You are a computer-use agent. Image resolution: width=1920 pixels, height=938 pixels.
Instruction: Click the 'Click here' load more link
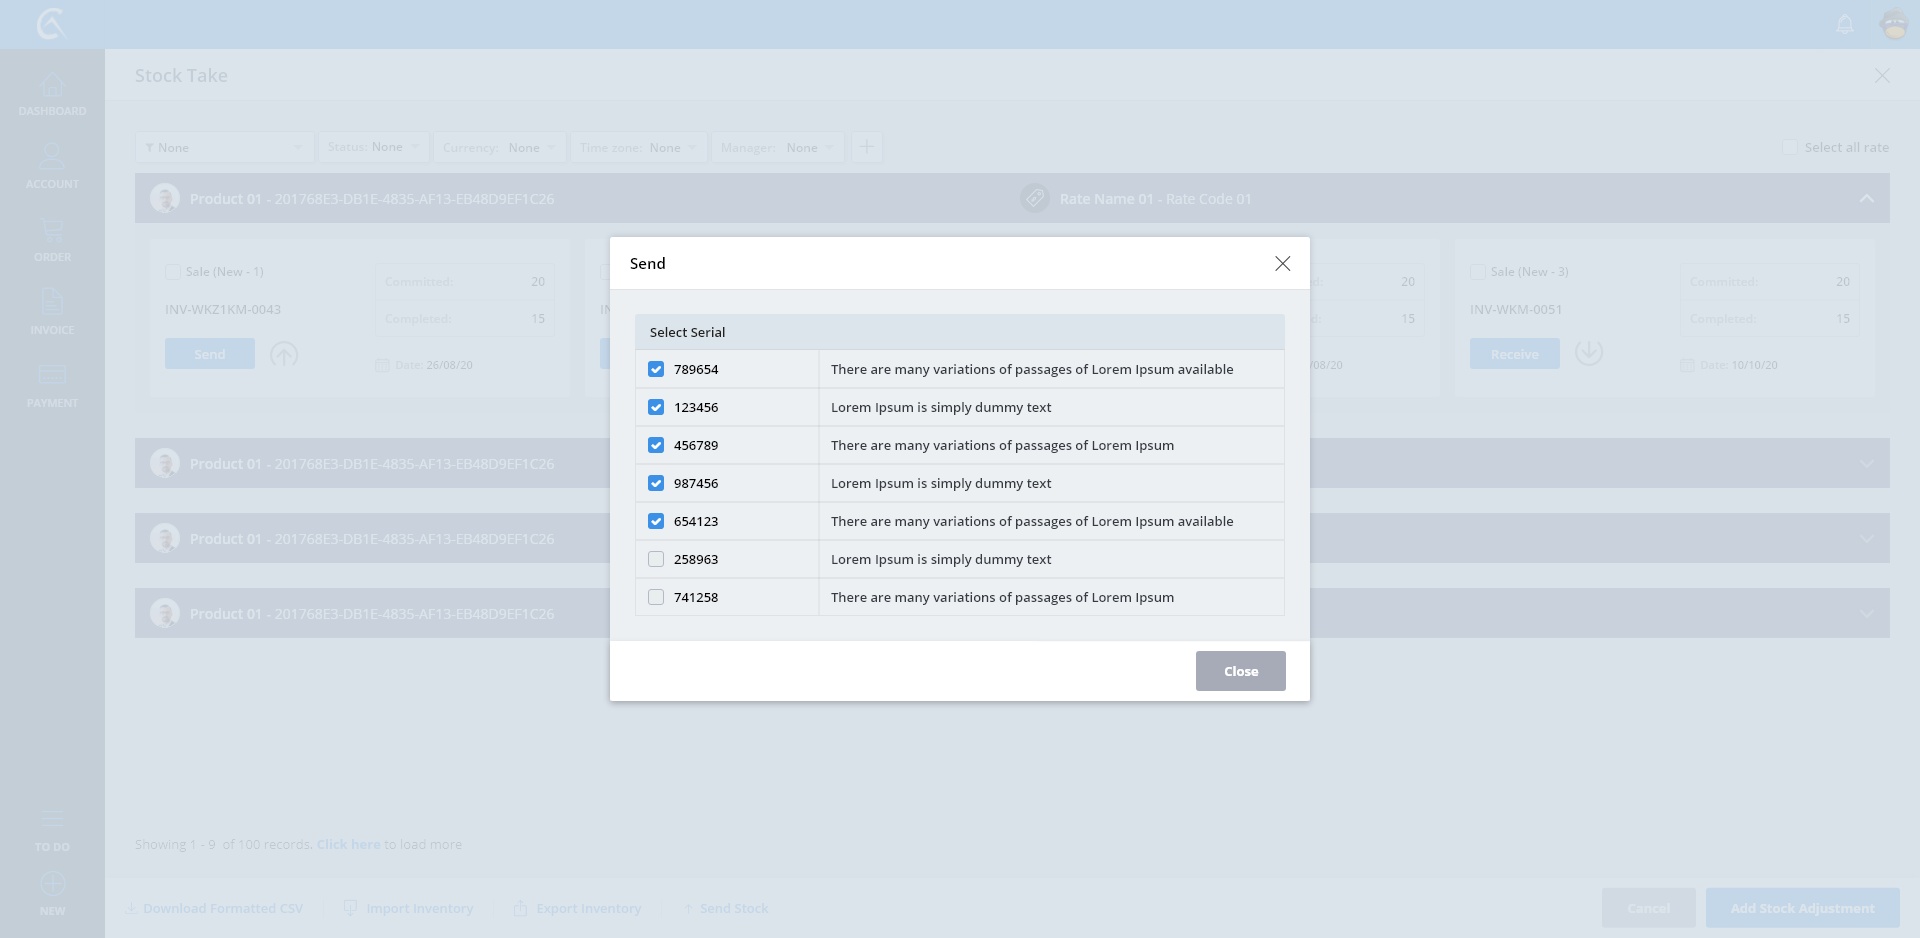pyautogui.click(x=348, y=844)
